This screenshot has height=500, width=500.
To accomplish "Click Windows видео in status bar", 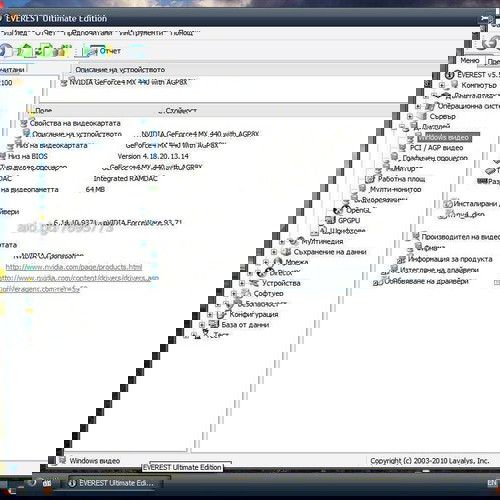I will (x=95, y=461).
